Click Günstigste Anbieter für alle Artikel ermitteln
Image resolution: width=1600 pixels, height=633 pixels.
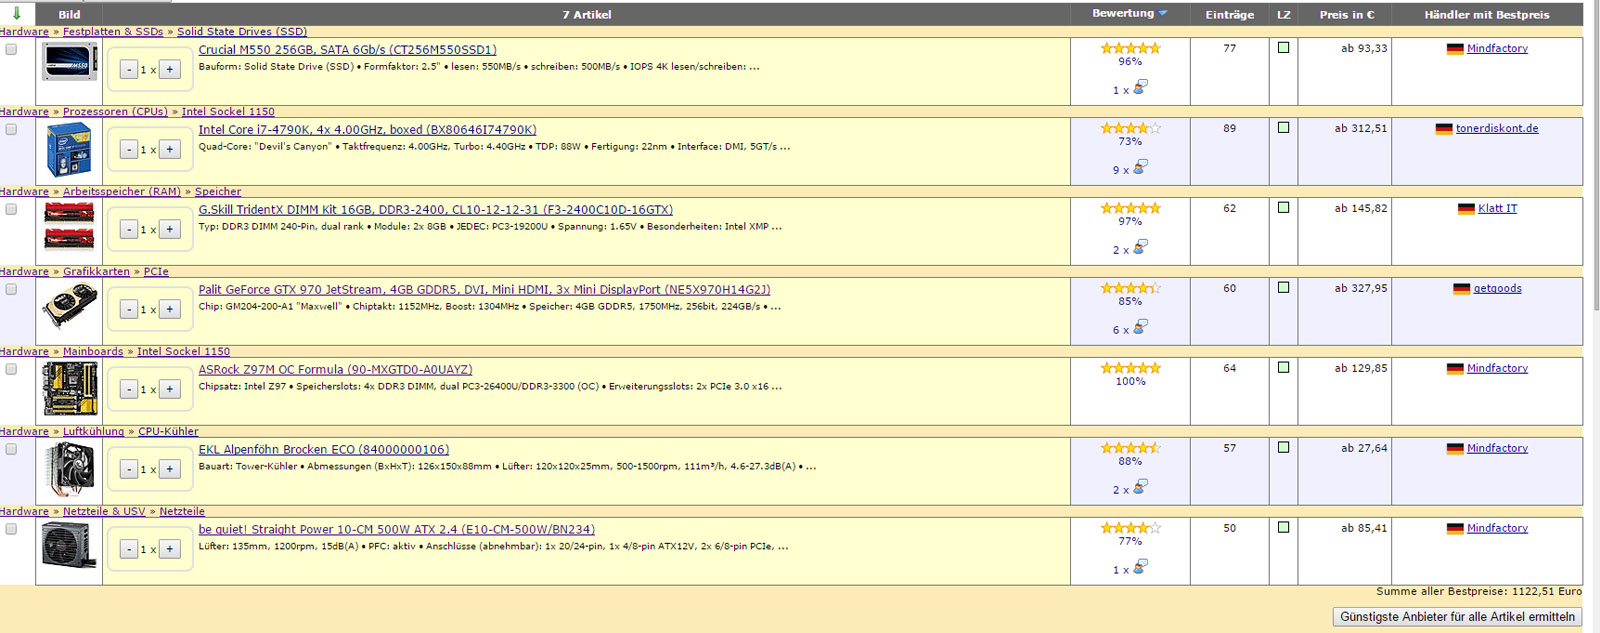click(1457, 617)
